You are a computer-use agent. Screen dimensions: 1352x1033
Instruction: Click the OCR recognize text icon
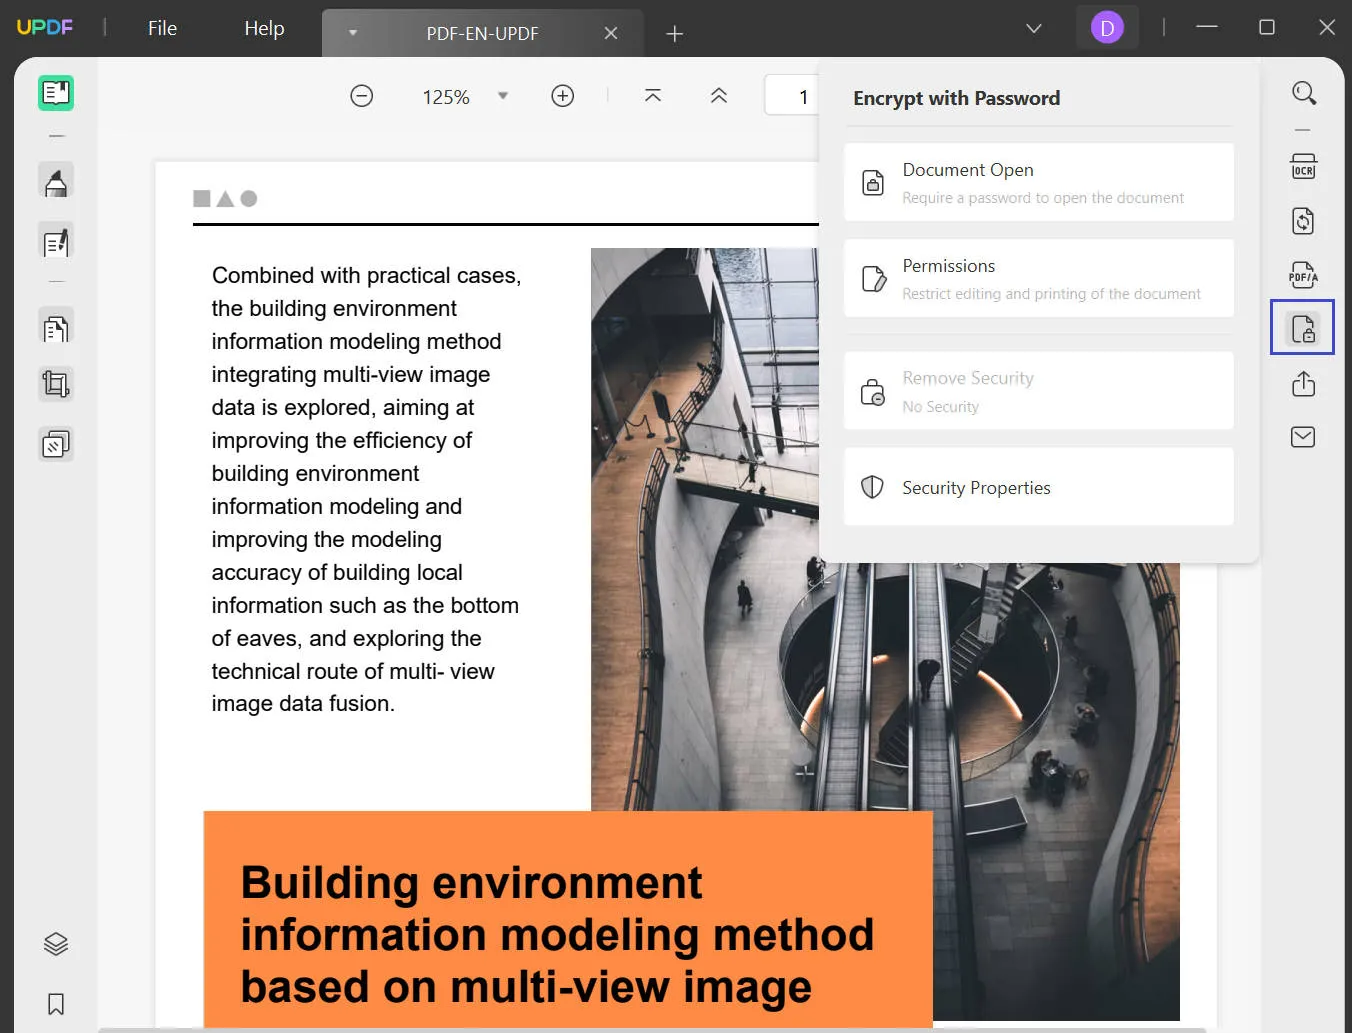1303,166
